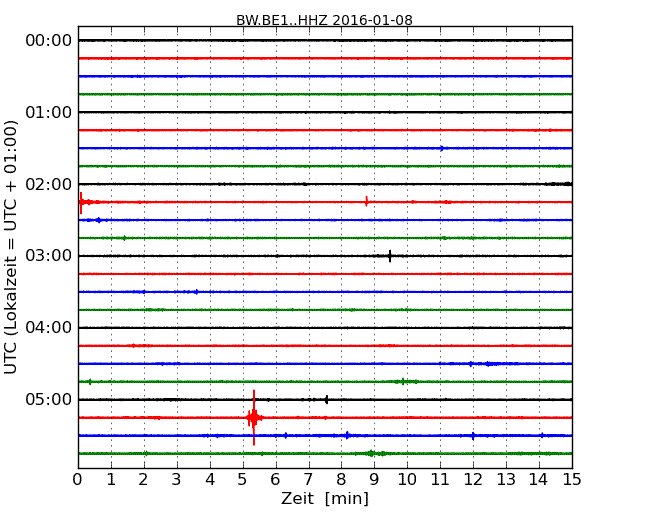Image resolution: width=650 pixels, height=520 pixels.
Task: Select x-axis tick label 12
Action: 473,480
